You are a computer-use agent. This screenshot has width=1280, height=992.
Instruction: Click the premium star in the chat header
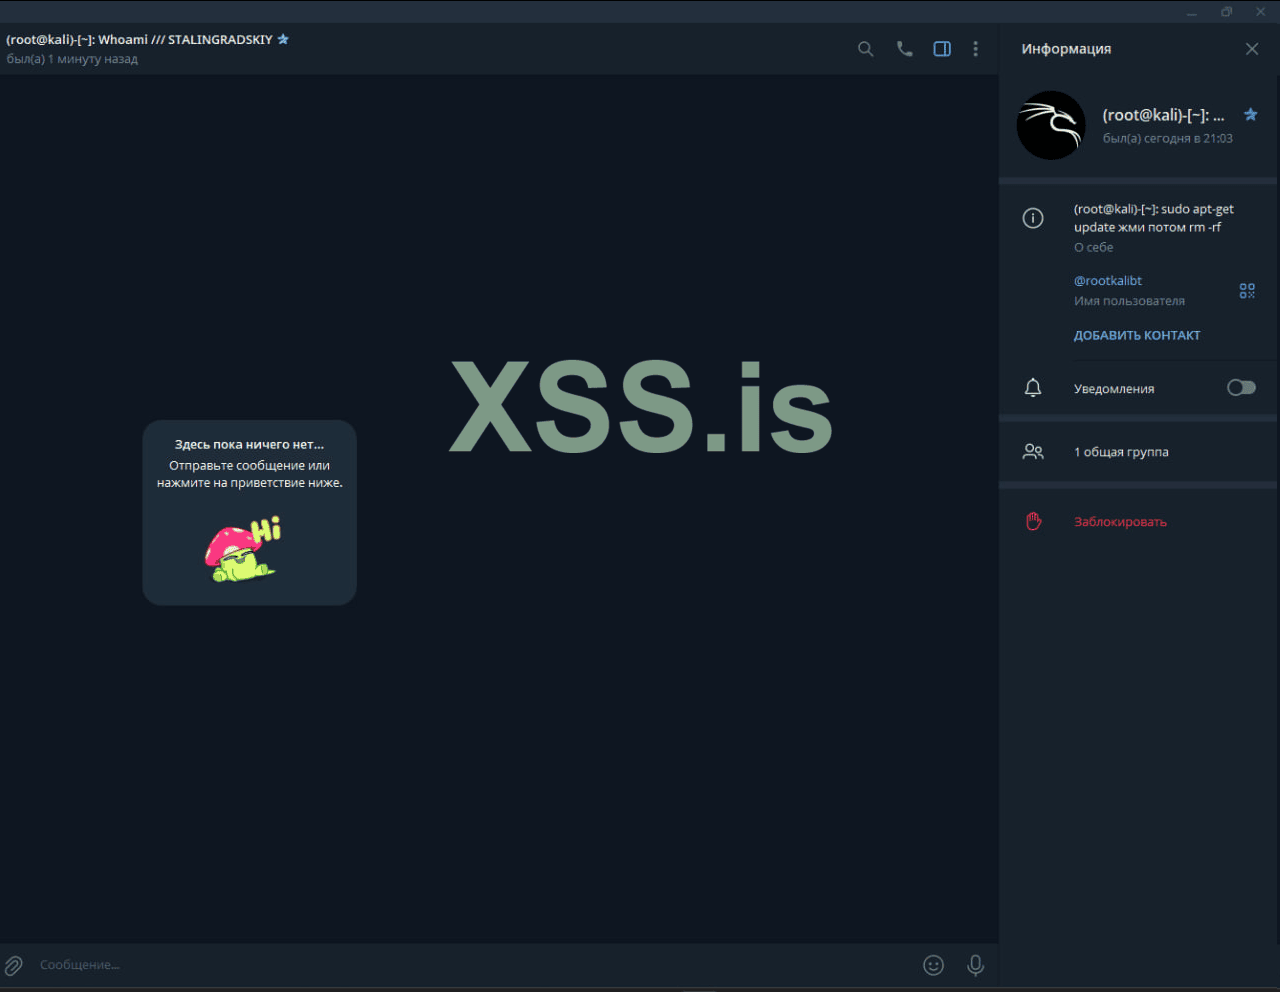click(x=283, y=39)
